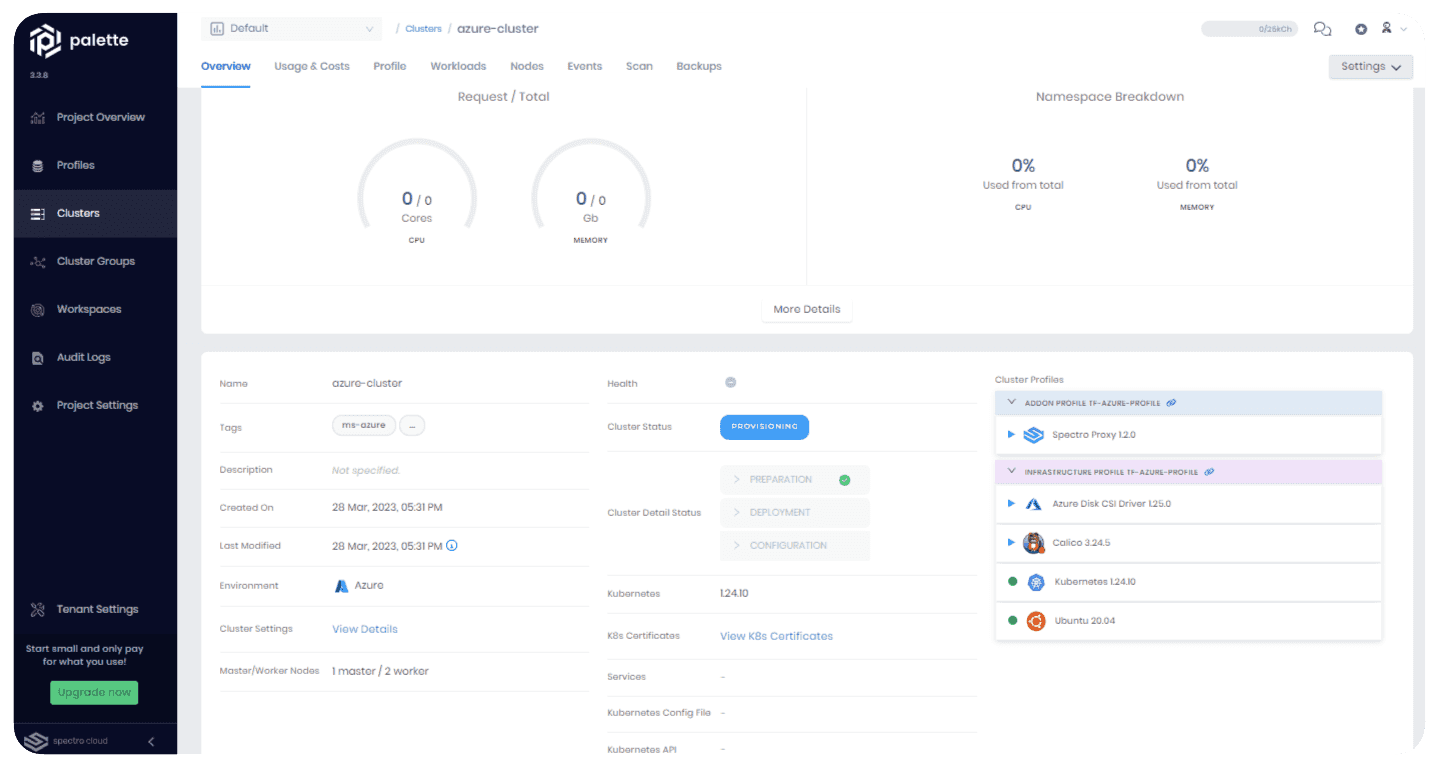
Task: Open the Workloads tab
Action: tap(458, 66)
